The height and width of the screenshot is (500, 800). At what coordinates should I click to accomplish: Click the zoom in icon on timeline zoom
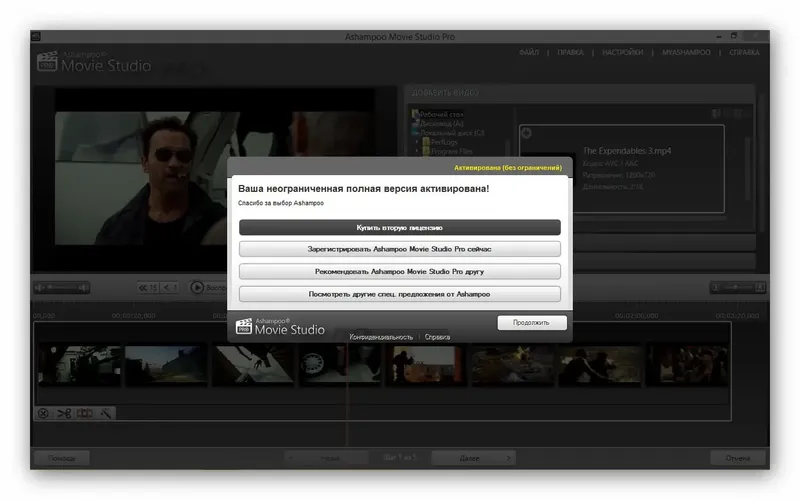(760, 288)
